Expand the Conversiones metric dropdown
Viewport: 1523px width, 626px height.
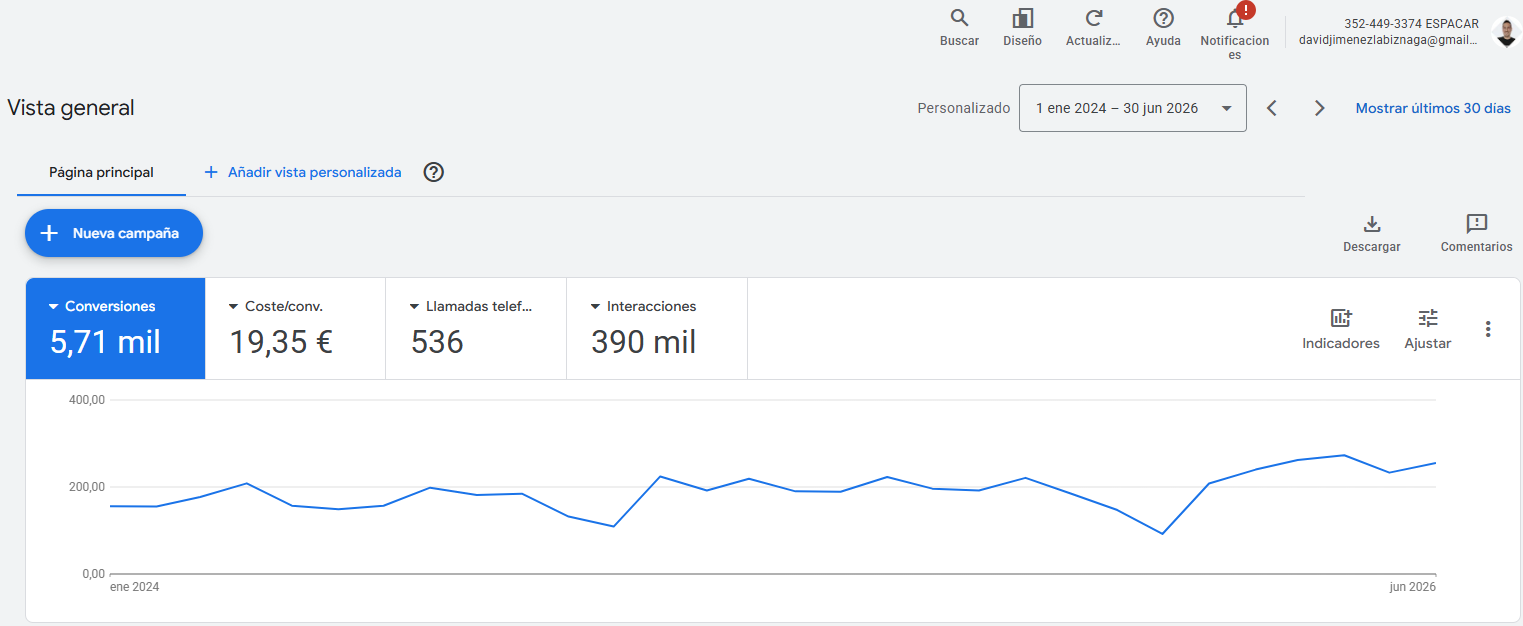coord(53,307)
